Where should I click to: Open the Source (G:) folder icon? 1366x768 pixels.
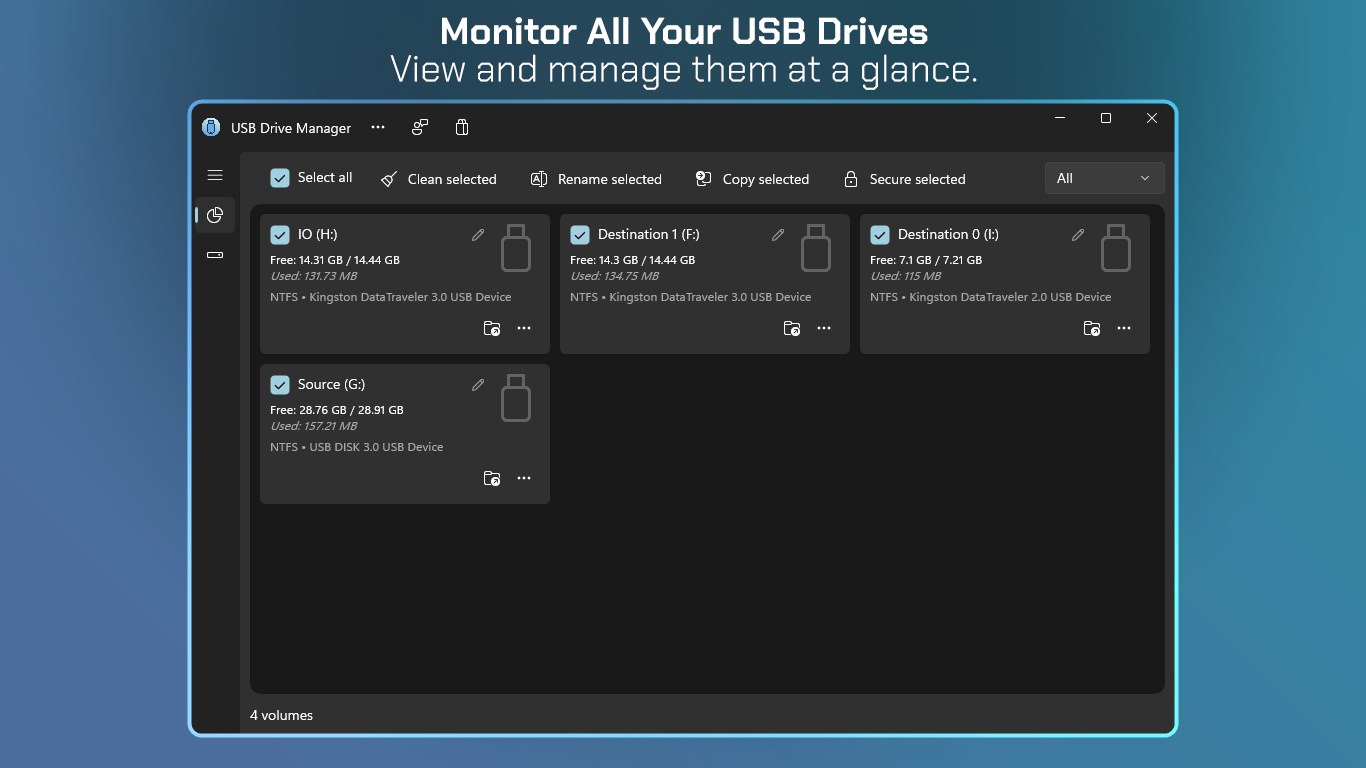pos(492,478)
